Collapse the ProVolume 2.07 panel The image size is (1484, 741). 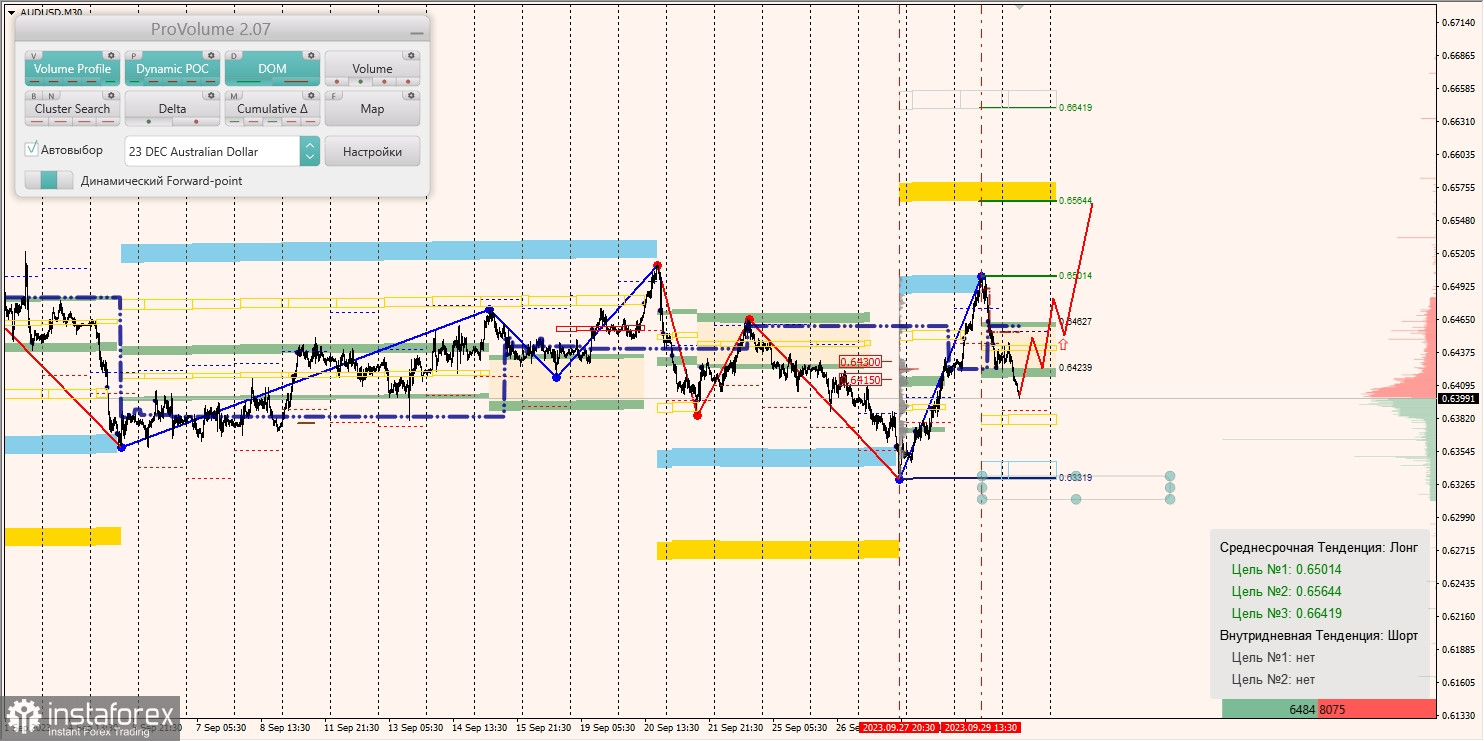point(417,33)
